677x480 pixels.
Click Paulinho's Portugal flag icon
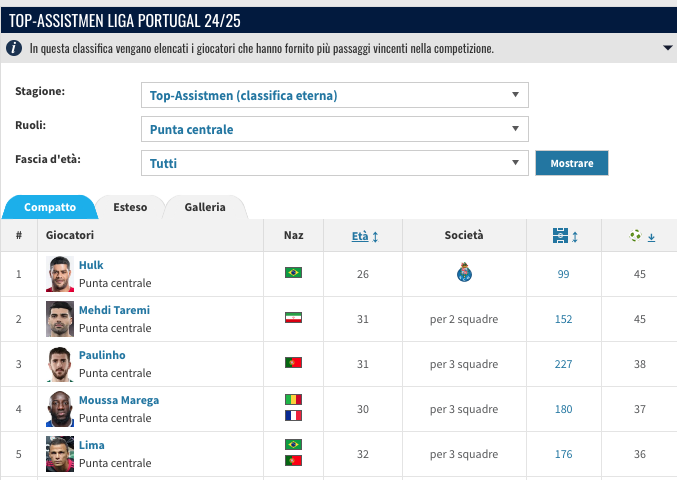point(293,363)
